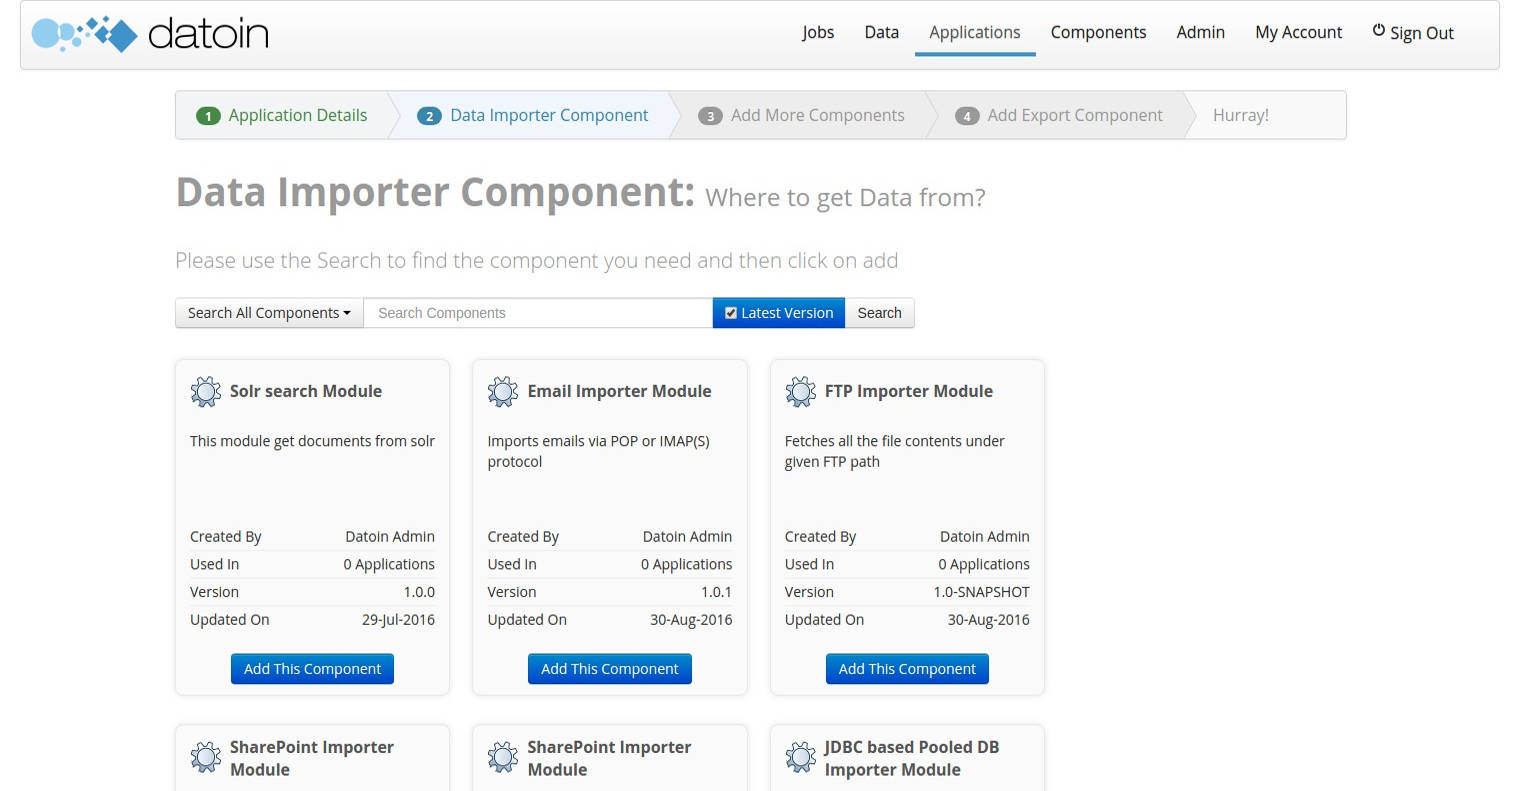
Task: Click the Solr search Module gear icon
Action: [x=206, y=392]
